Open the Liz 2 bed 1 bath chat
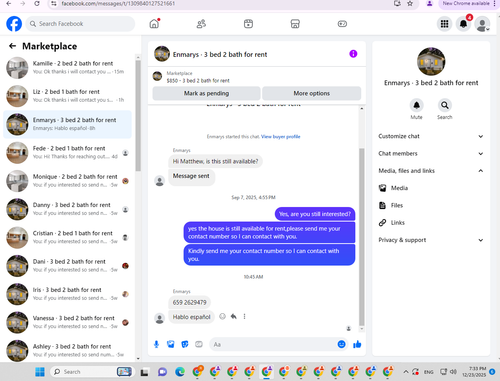500x381 pixels. click(x=68, y=96)
